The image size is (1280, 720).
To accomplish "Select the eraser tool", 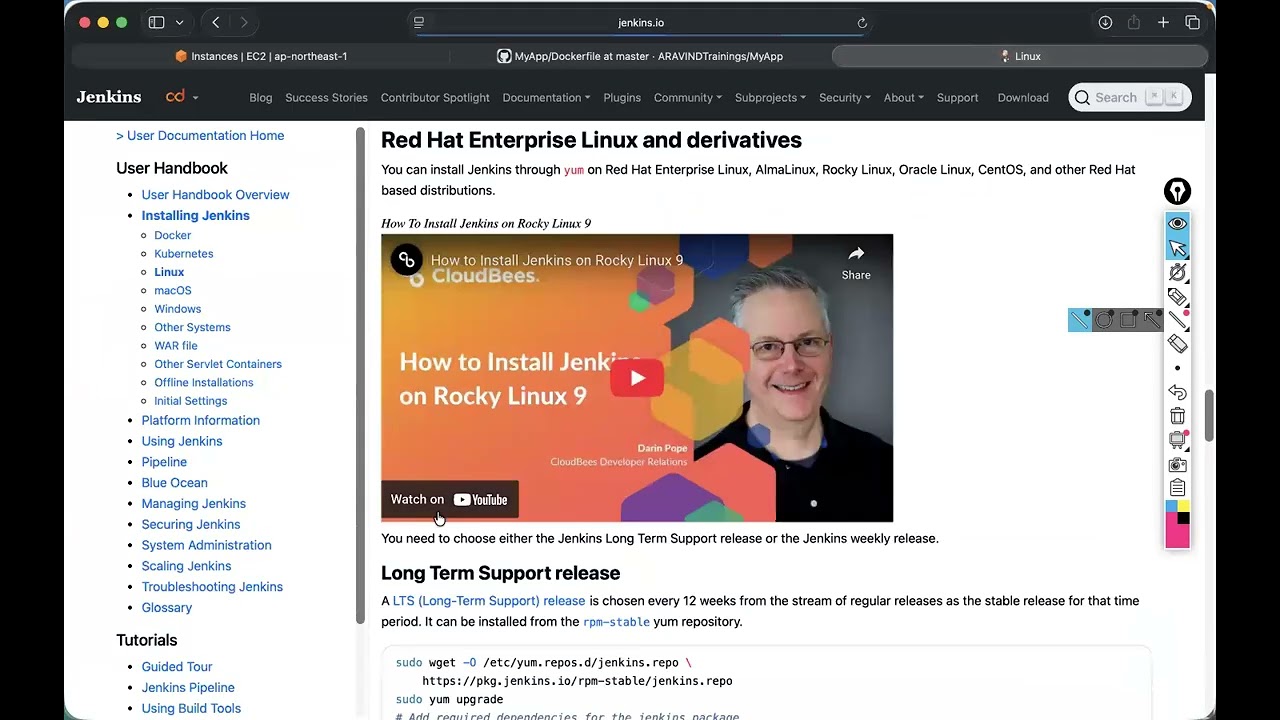I will click(x=1177, y=344).
